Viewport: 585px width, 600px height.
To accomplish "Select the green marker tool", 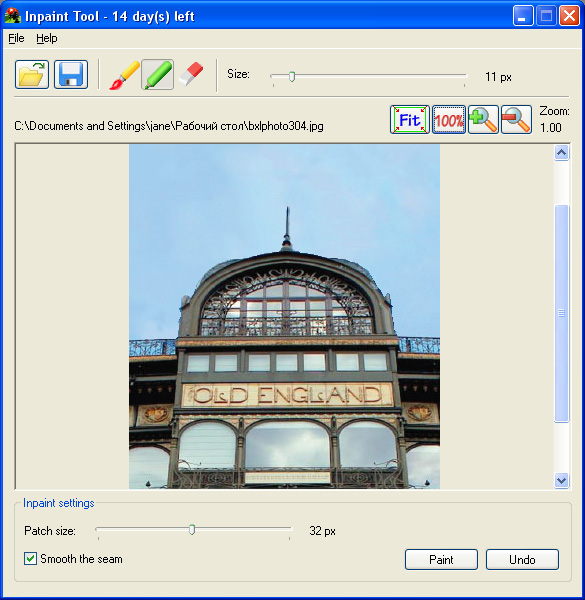I will pos(158,75).
